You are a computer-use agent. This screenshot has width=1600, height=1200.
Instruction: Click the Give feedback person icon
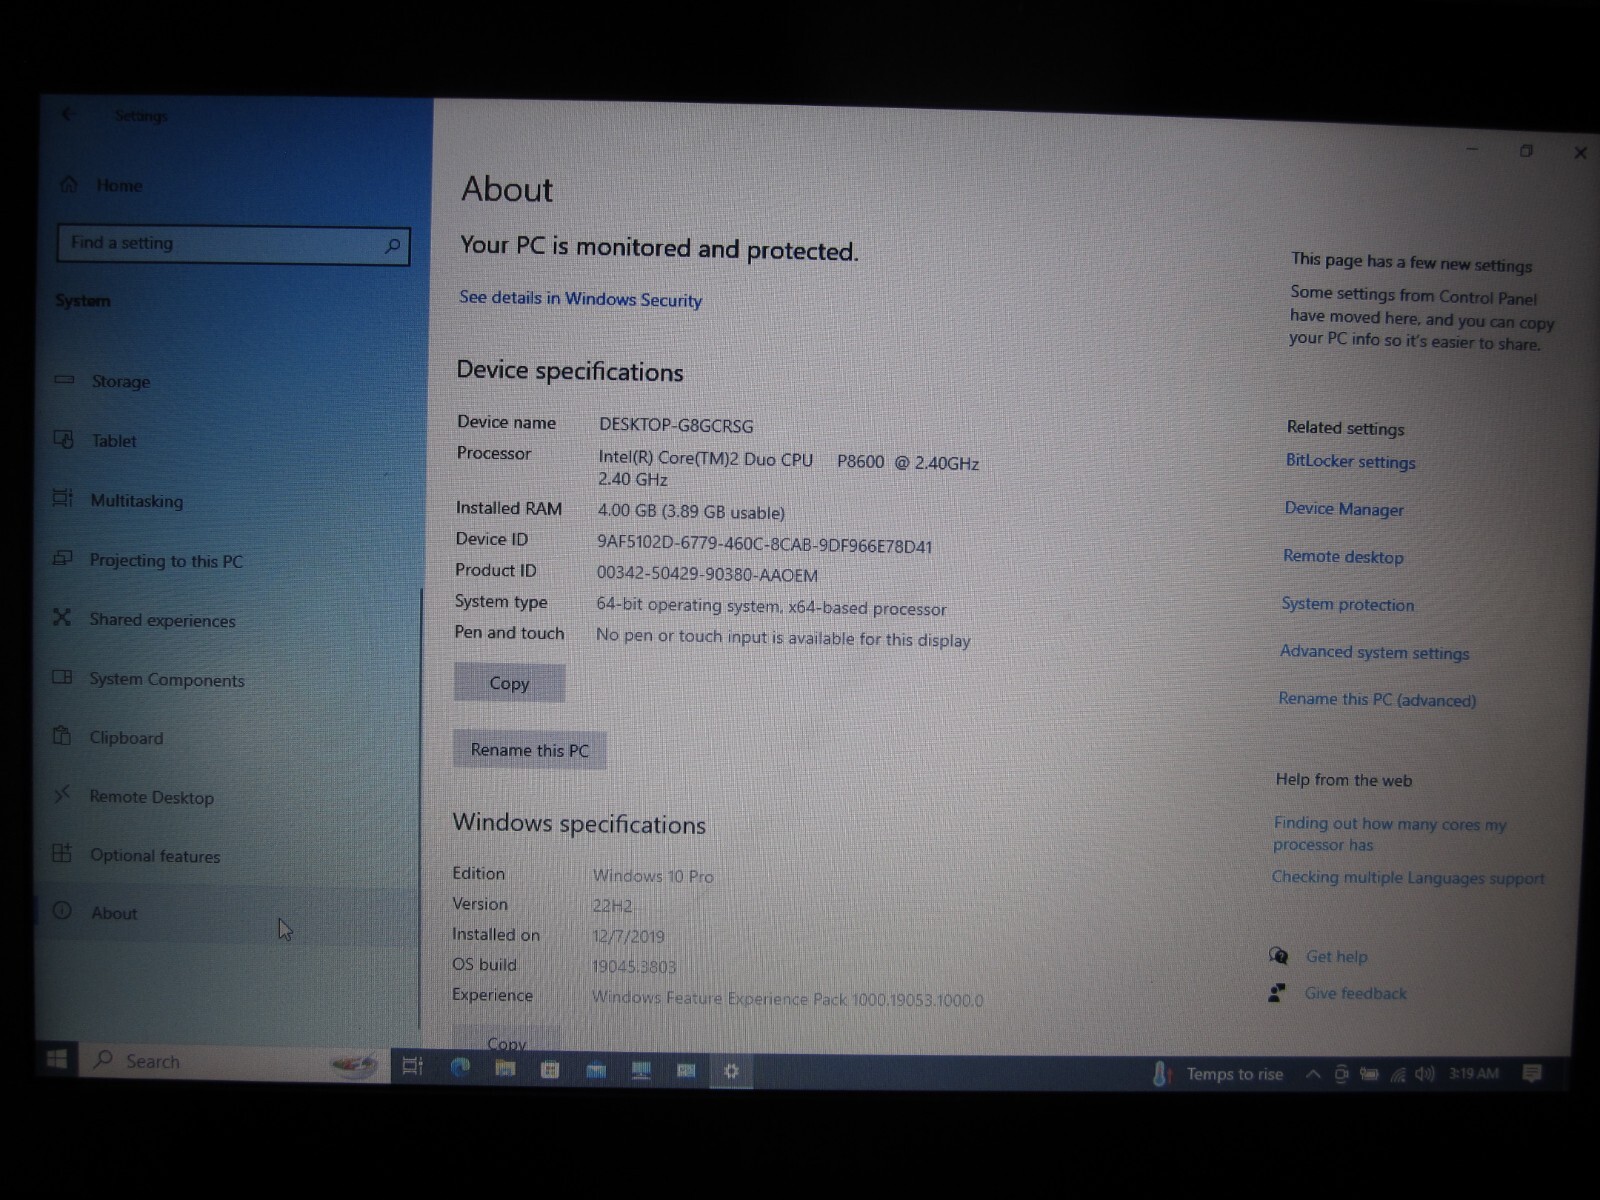click(x=1276, y=993)
